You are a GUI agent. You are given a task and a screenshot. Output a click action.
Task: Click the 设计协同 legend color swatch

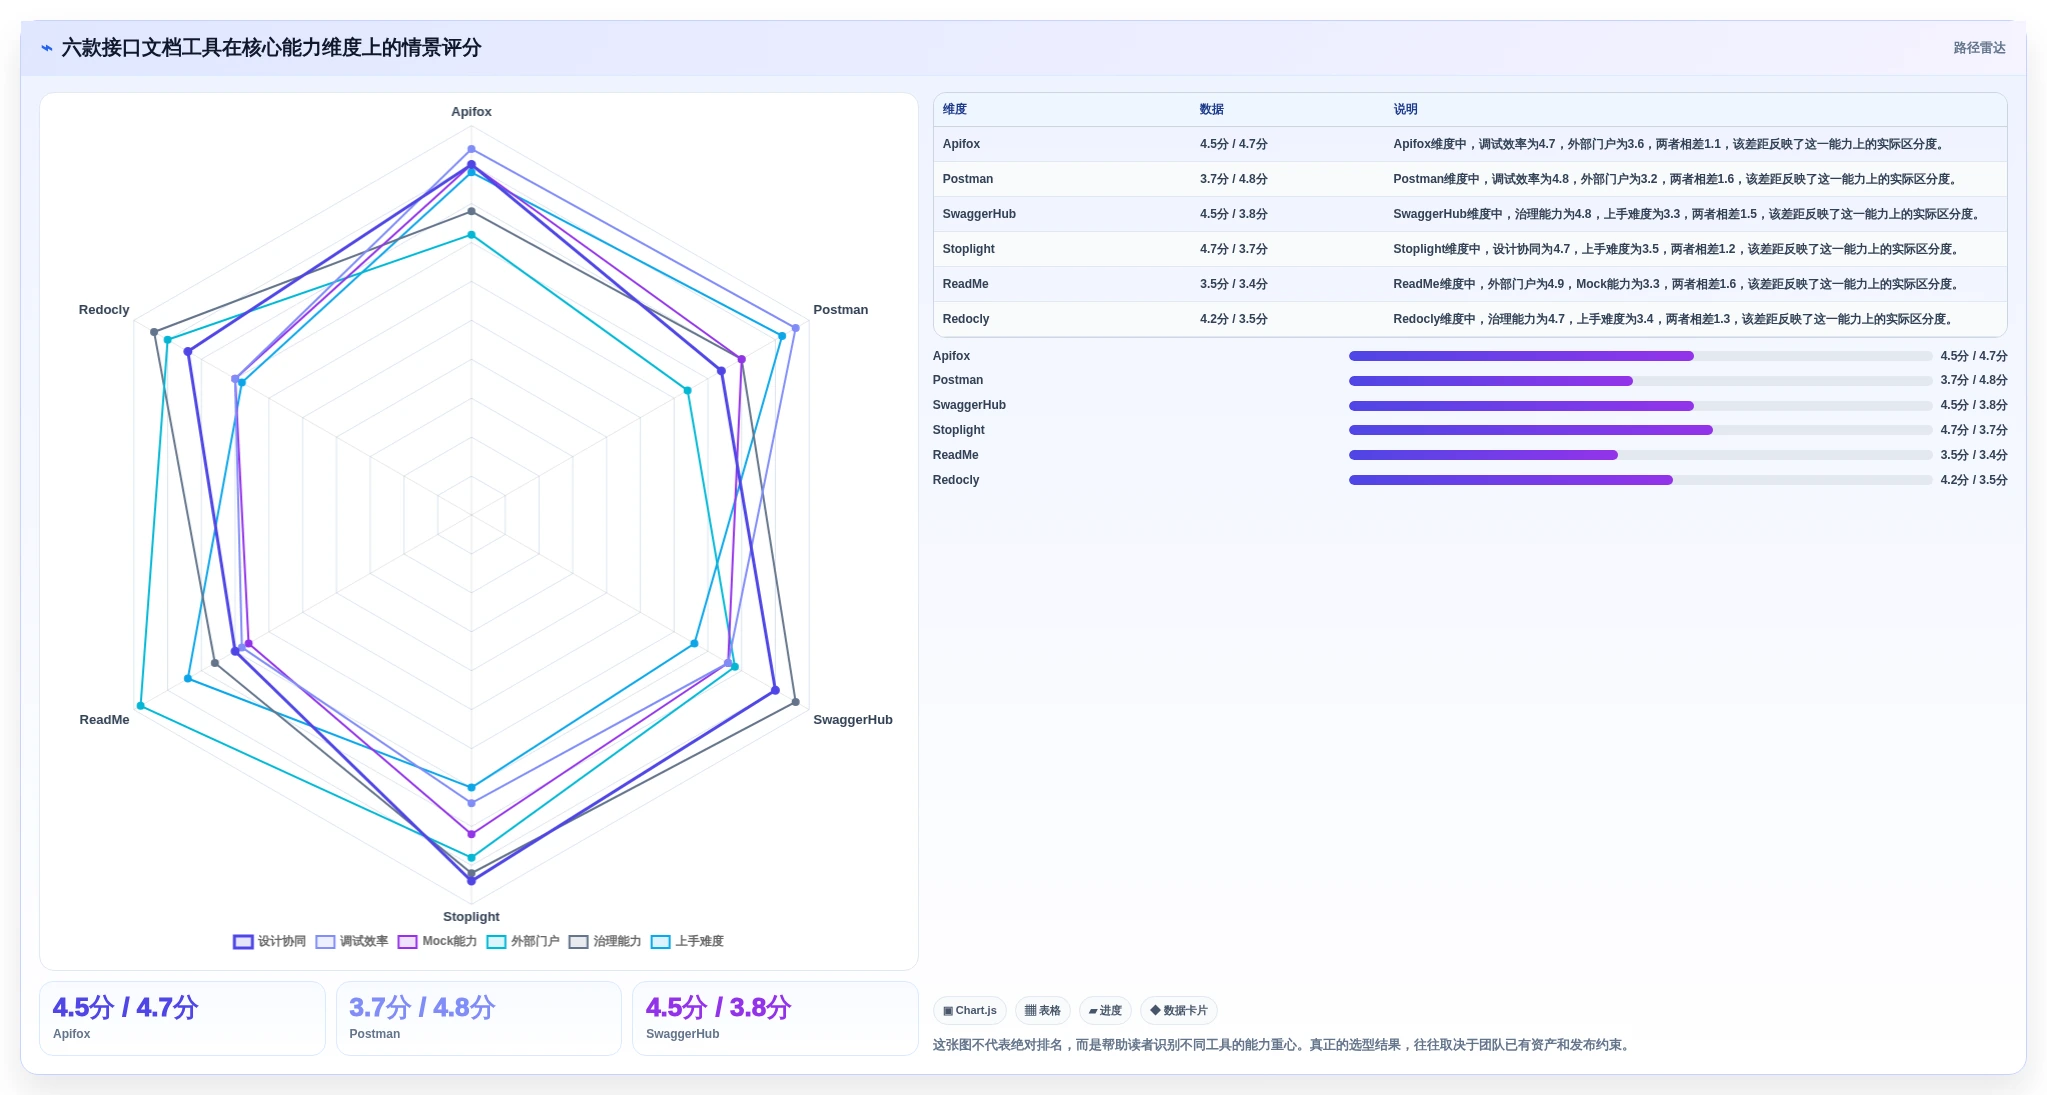point(243,941)
